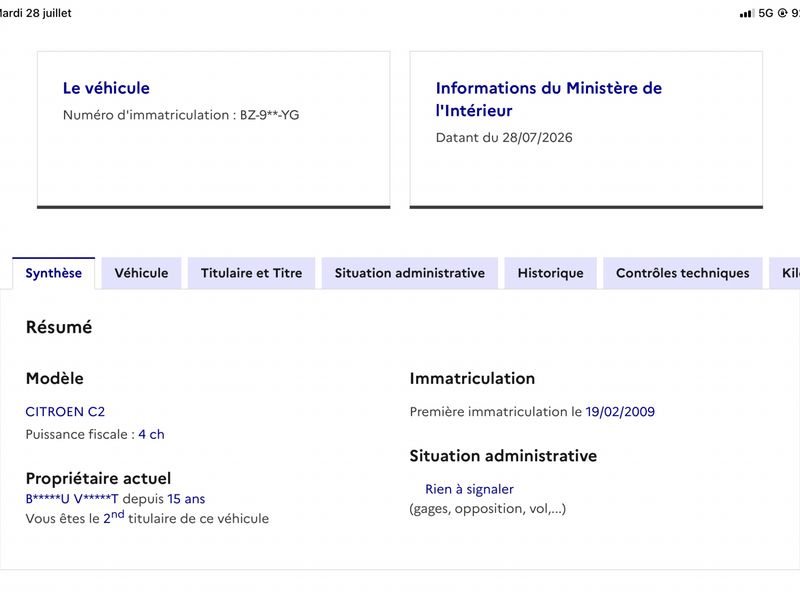The height and width of the screenshot is (600, 800).
Task: Click the registration number BZ-9**-YG
Action: (x=269, y=115)
